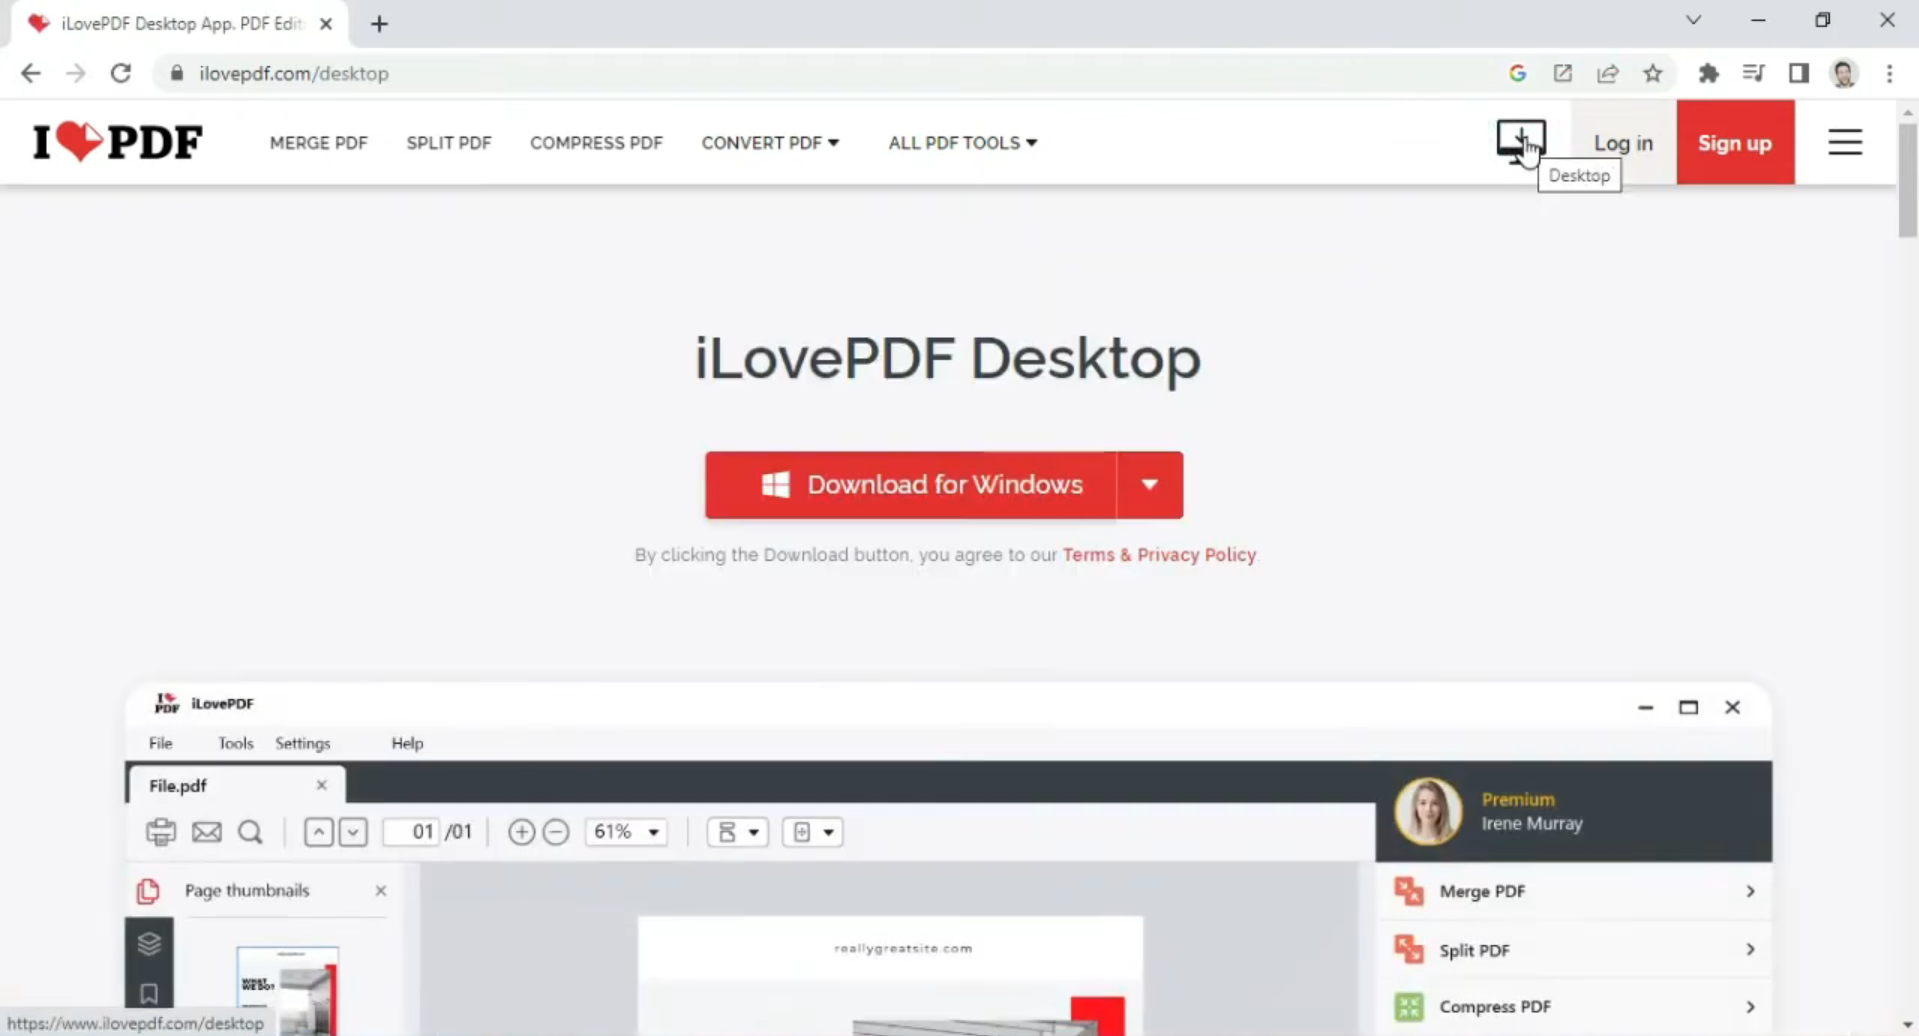Open the Terms & Privacy Policy link

(1159, 555)
